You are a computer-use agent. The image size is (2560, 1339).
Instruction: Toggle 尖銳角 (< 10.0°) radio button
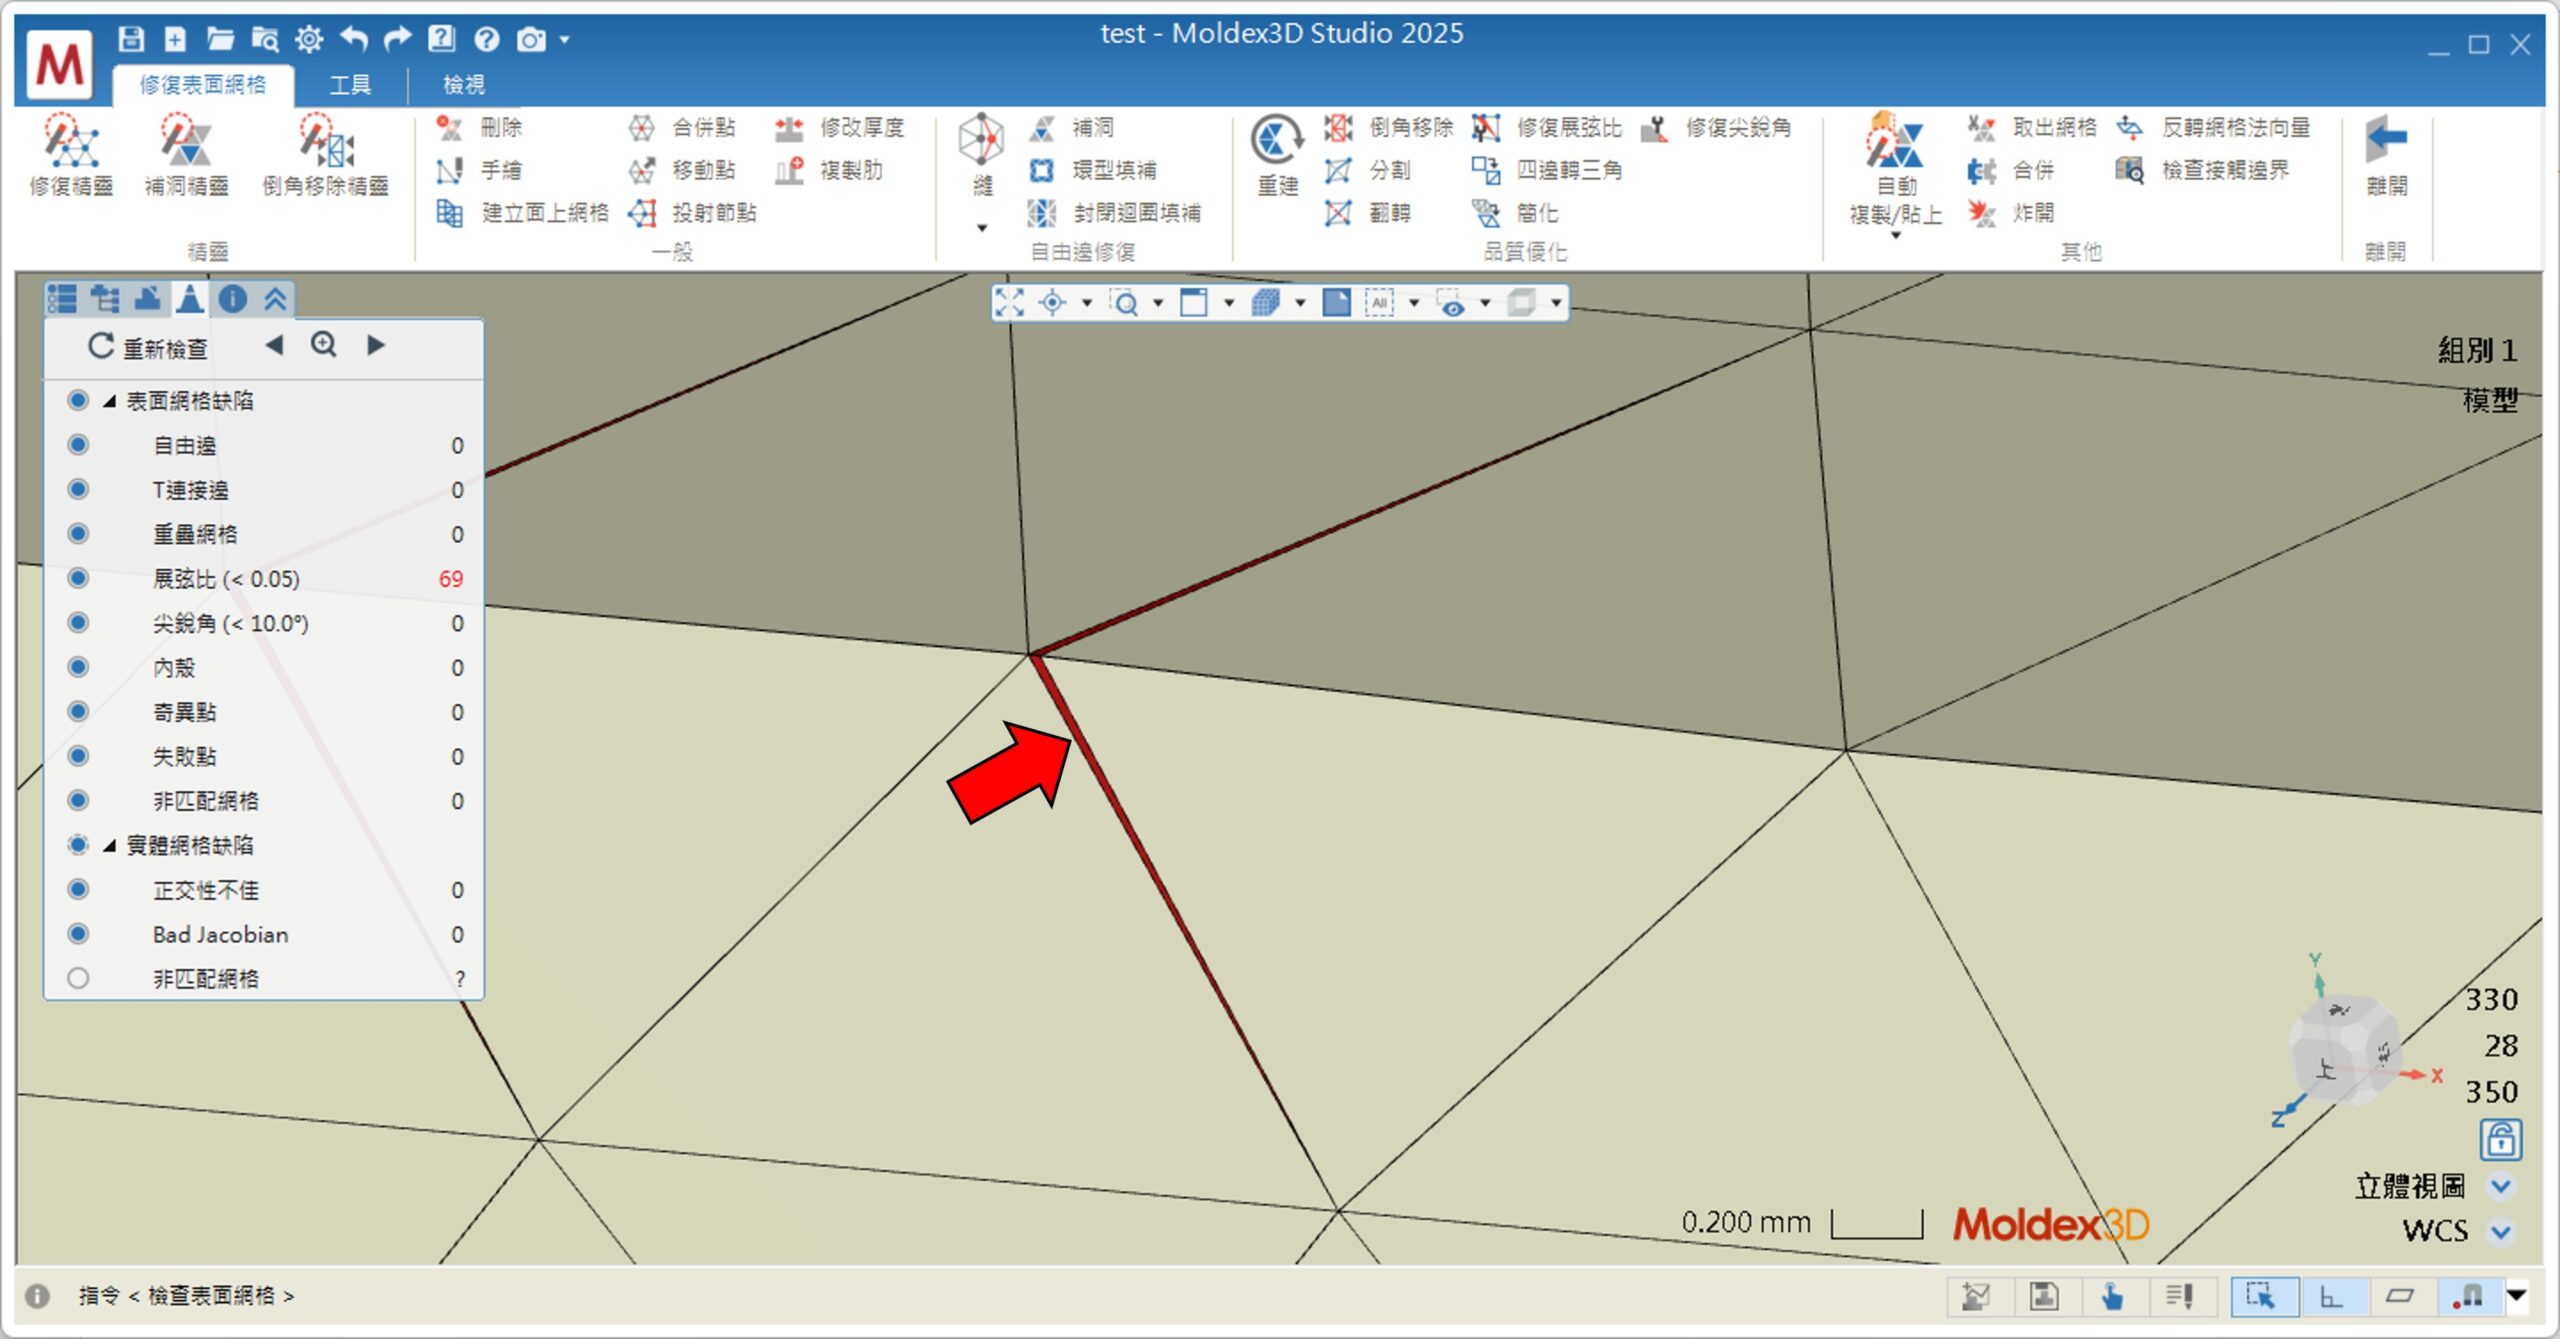[x=78, y=622]
